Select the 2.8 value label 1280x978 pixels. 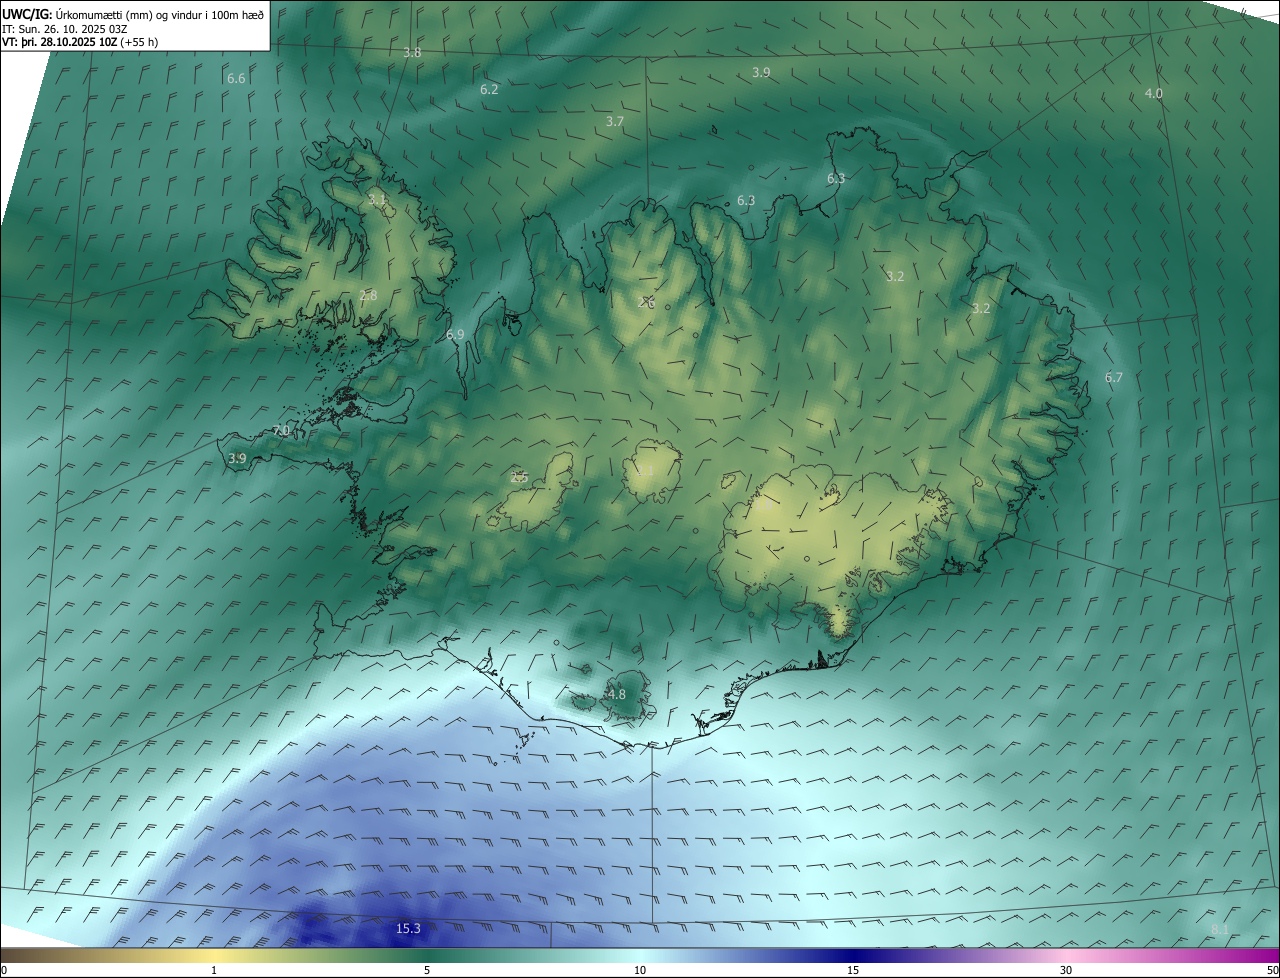click(368, 295)
